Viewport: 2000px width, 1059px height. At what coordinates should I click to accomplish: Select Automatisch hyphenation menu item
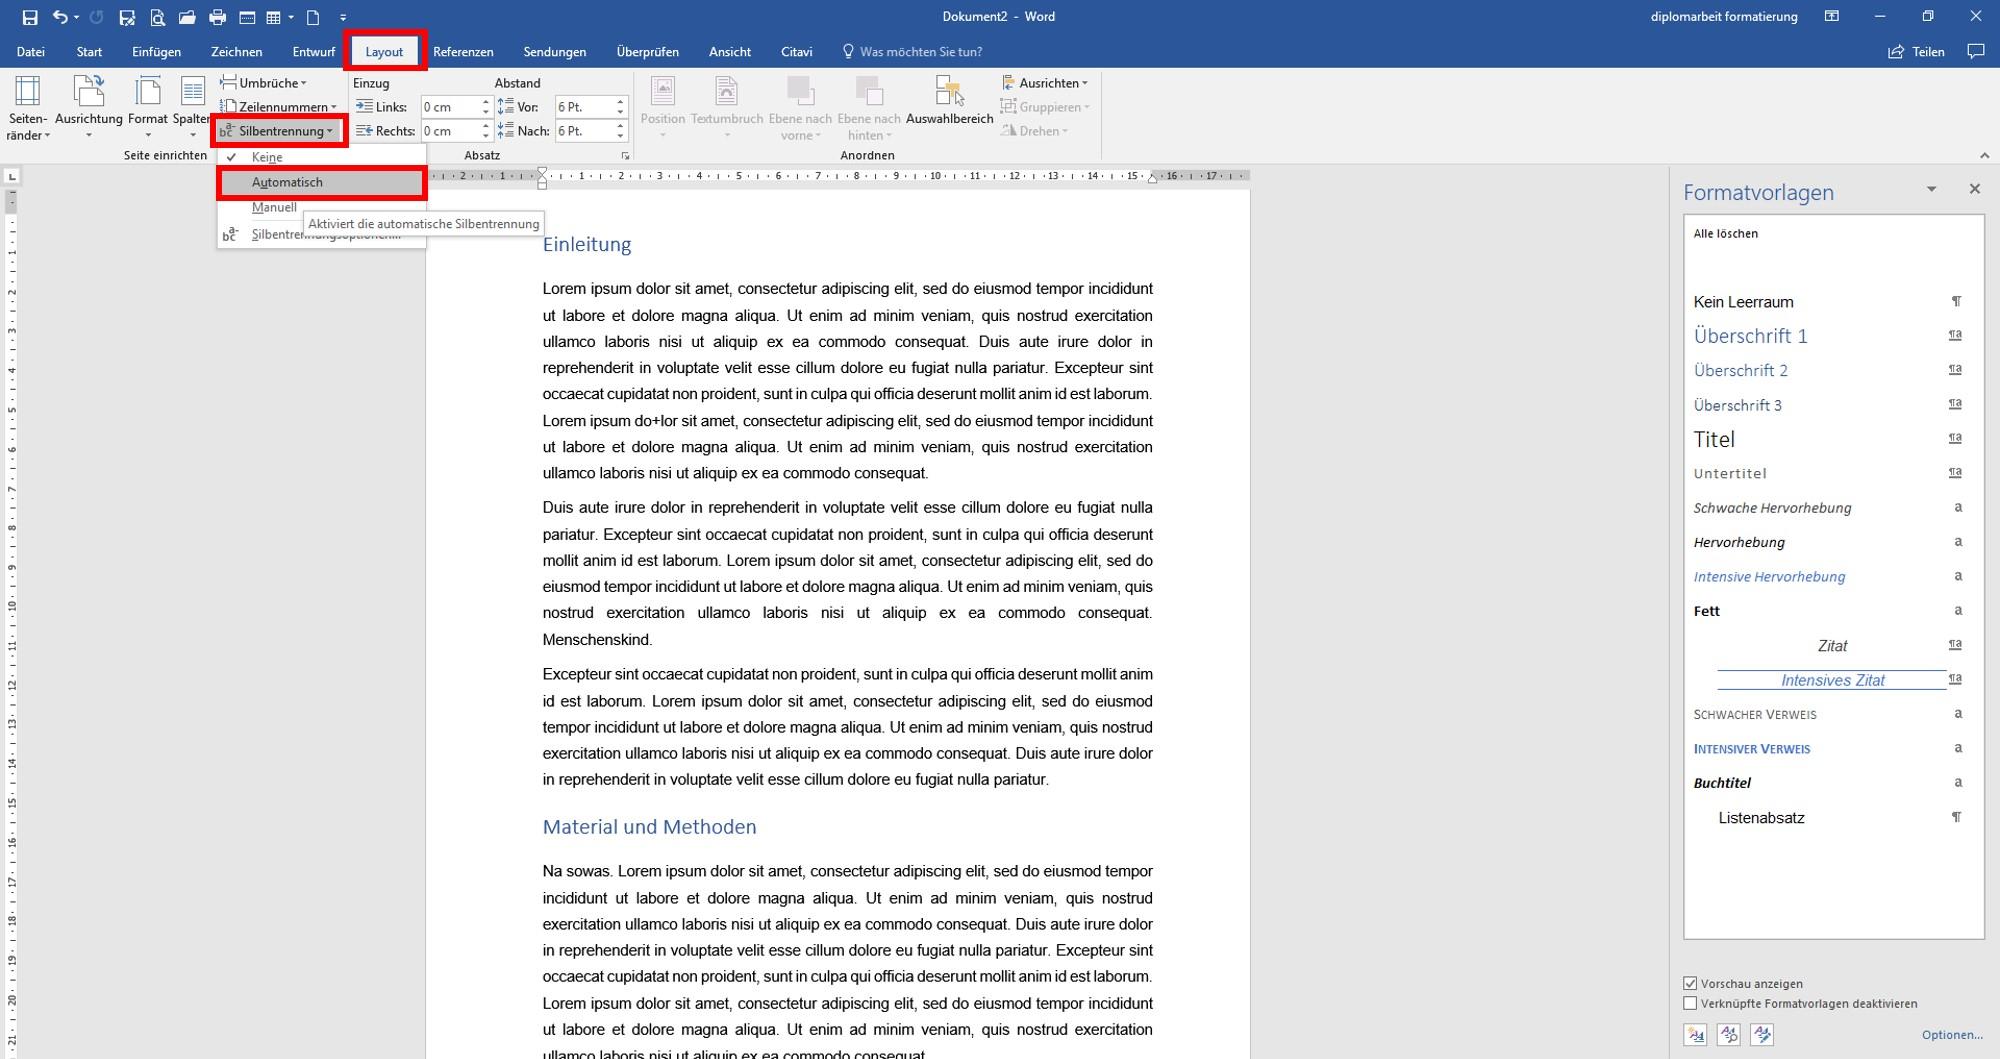click(322, 183)
